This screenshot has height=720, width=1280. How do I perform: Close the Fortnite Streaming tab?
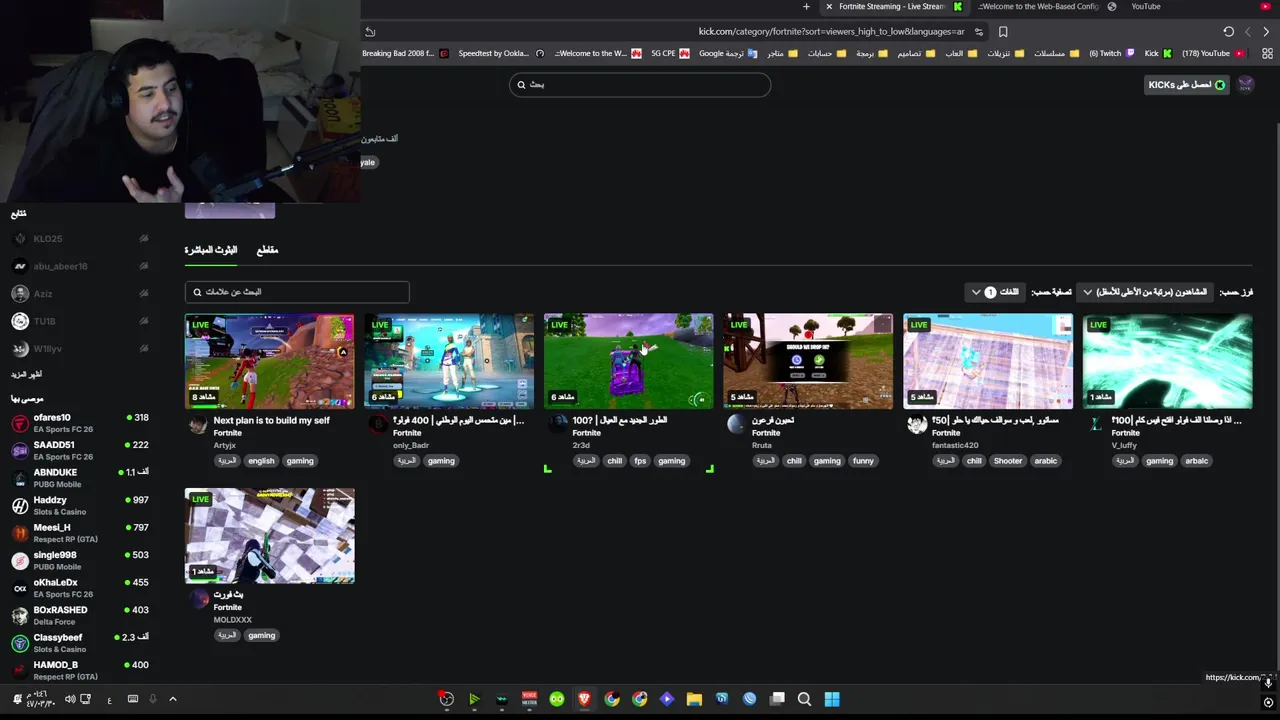pos(829,7)
